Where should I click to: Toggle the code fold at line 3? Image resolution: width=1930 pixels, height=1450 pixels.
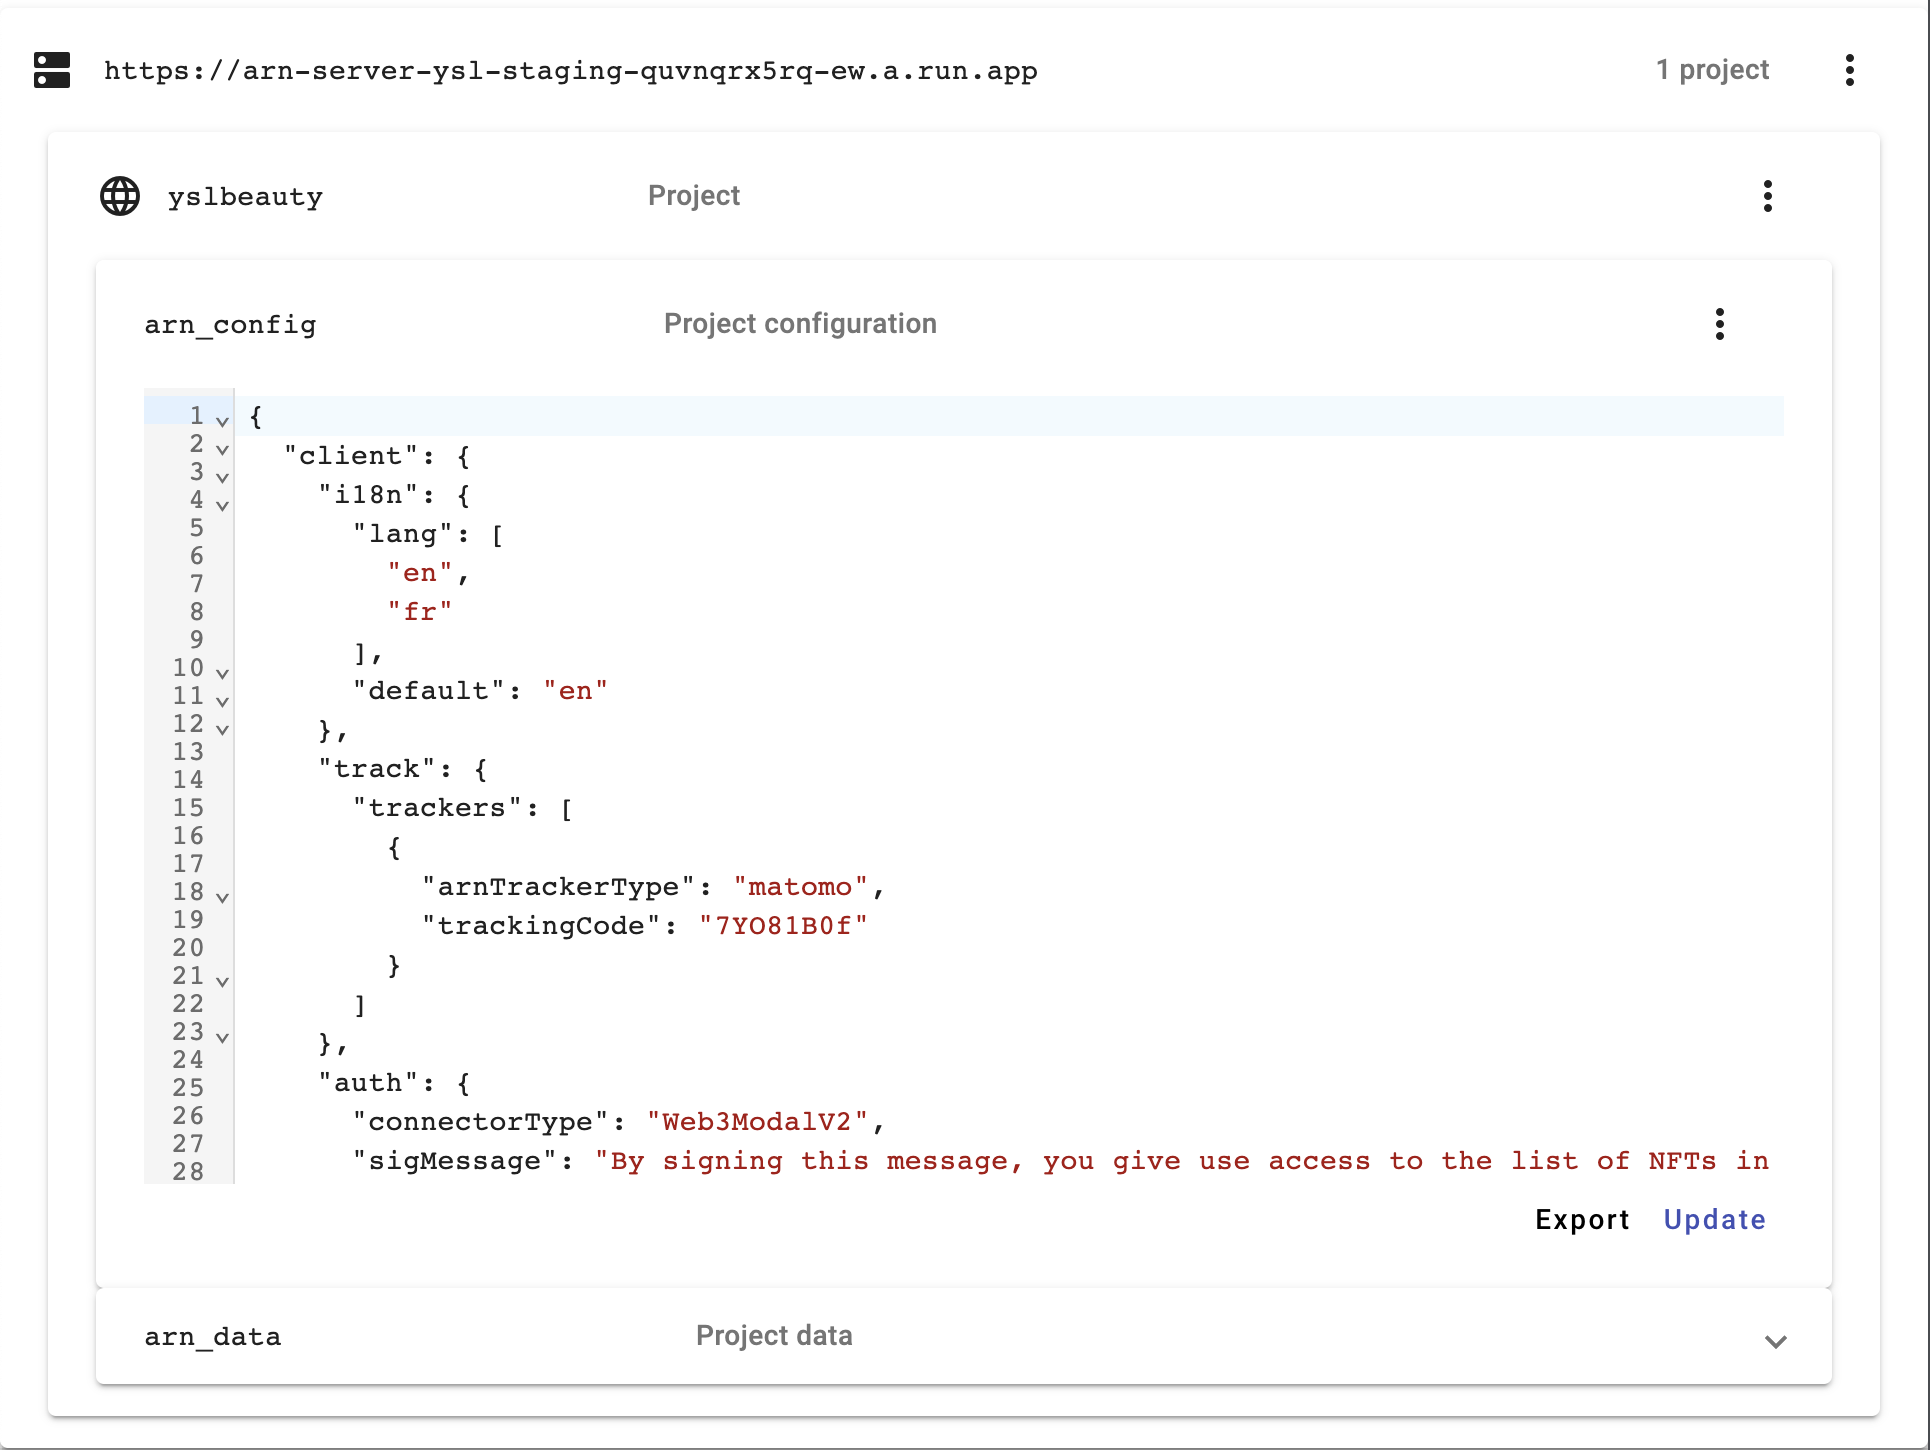coord(222,477)
